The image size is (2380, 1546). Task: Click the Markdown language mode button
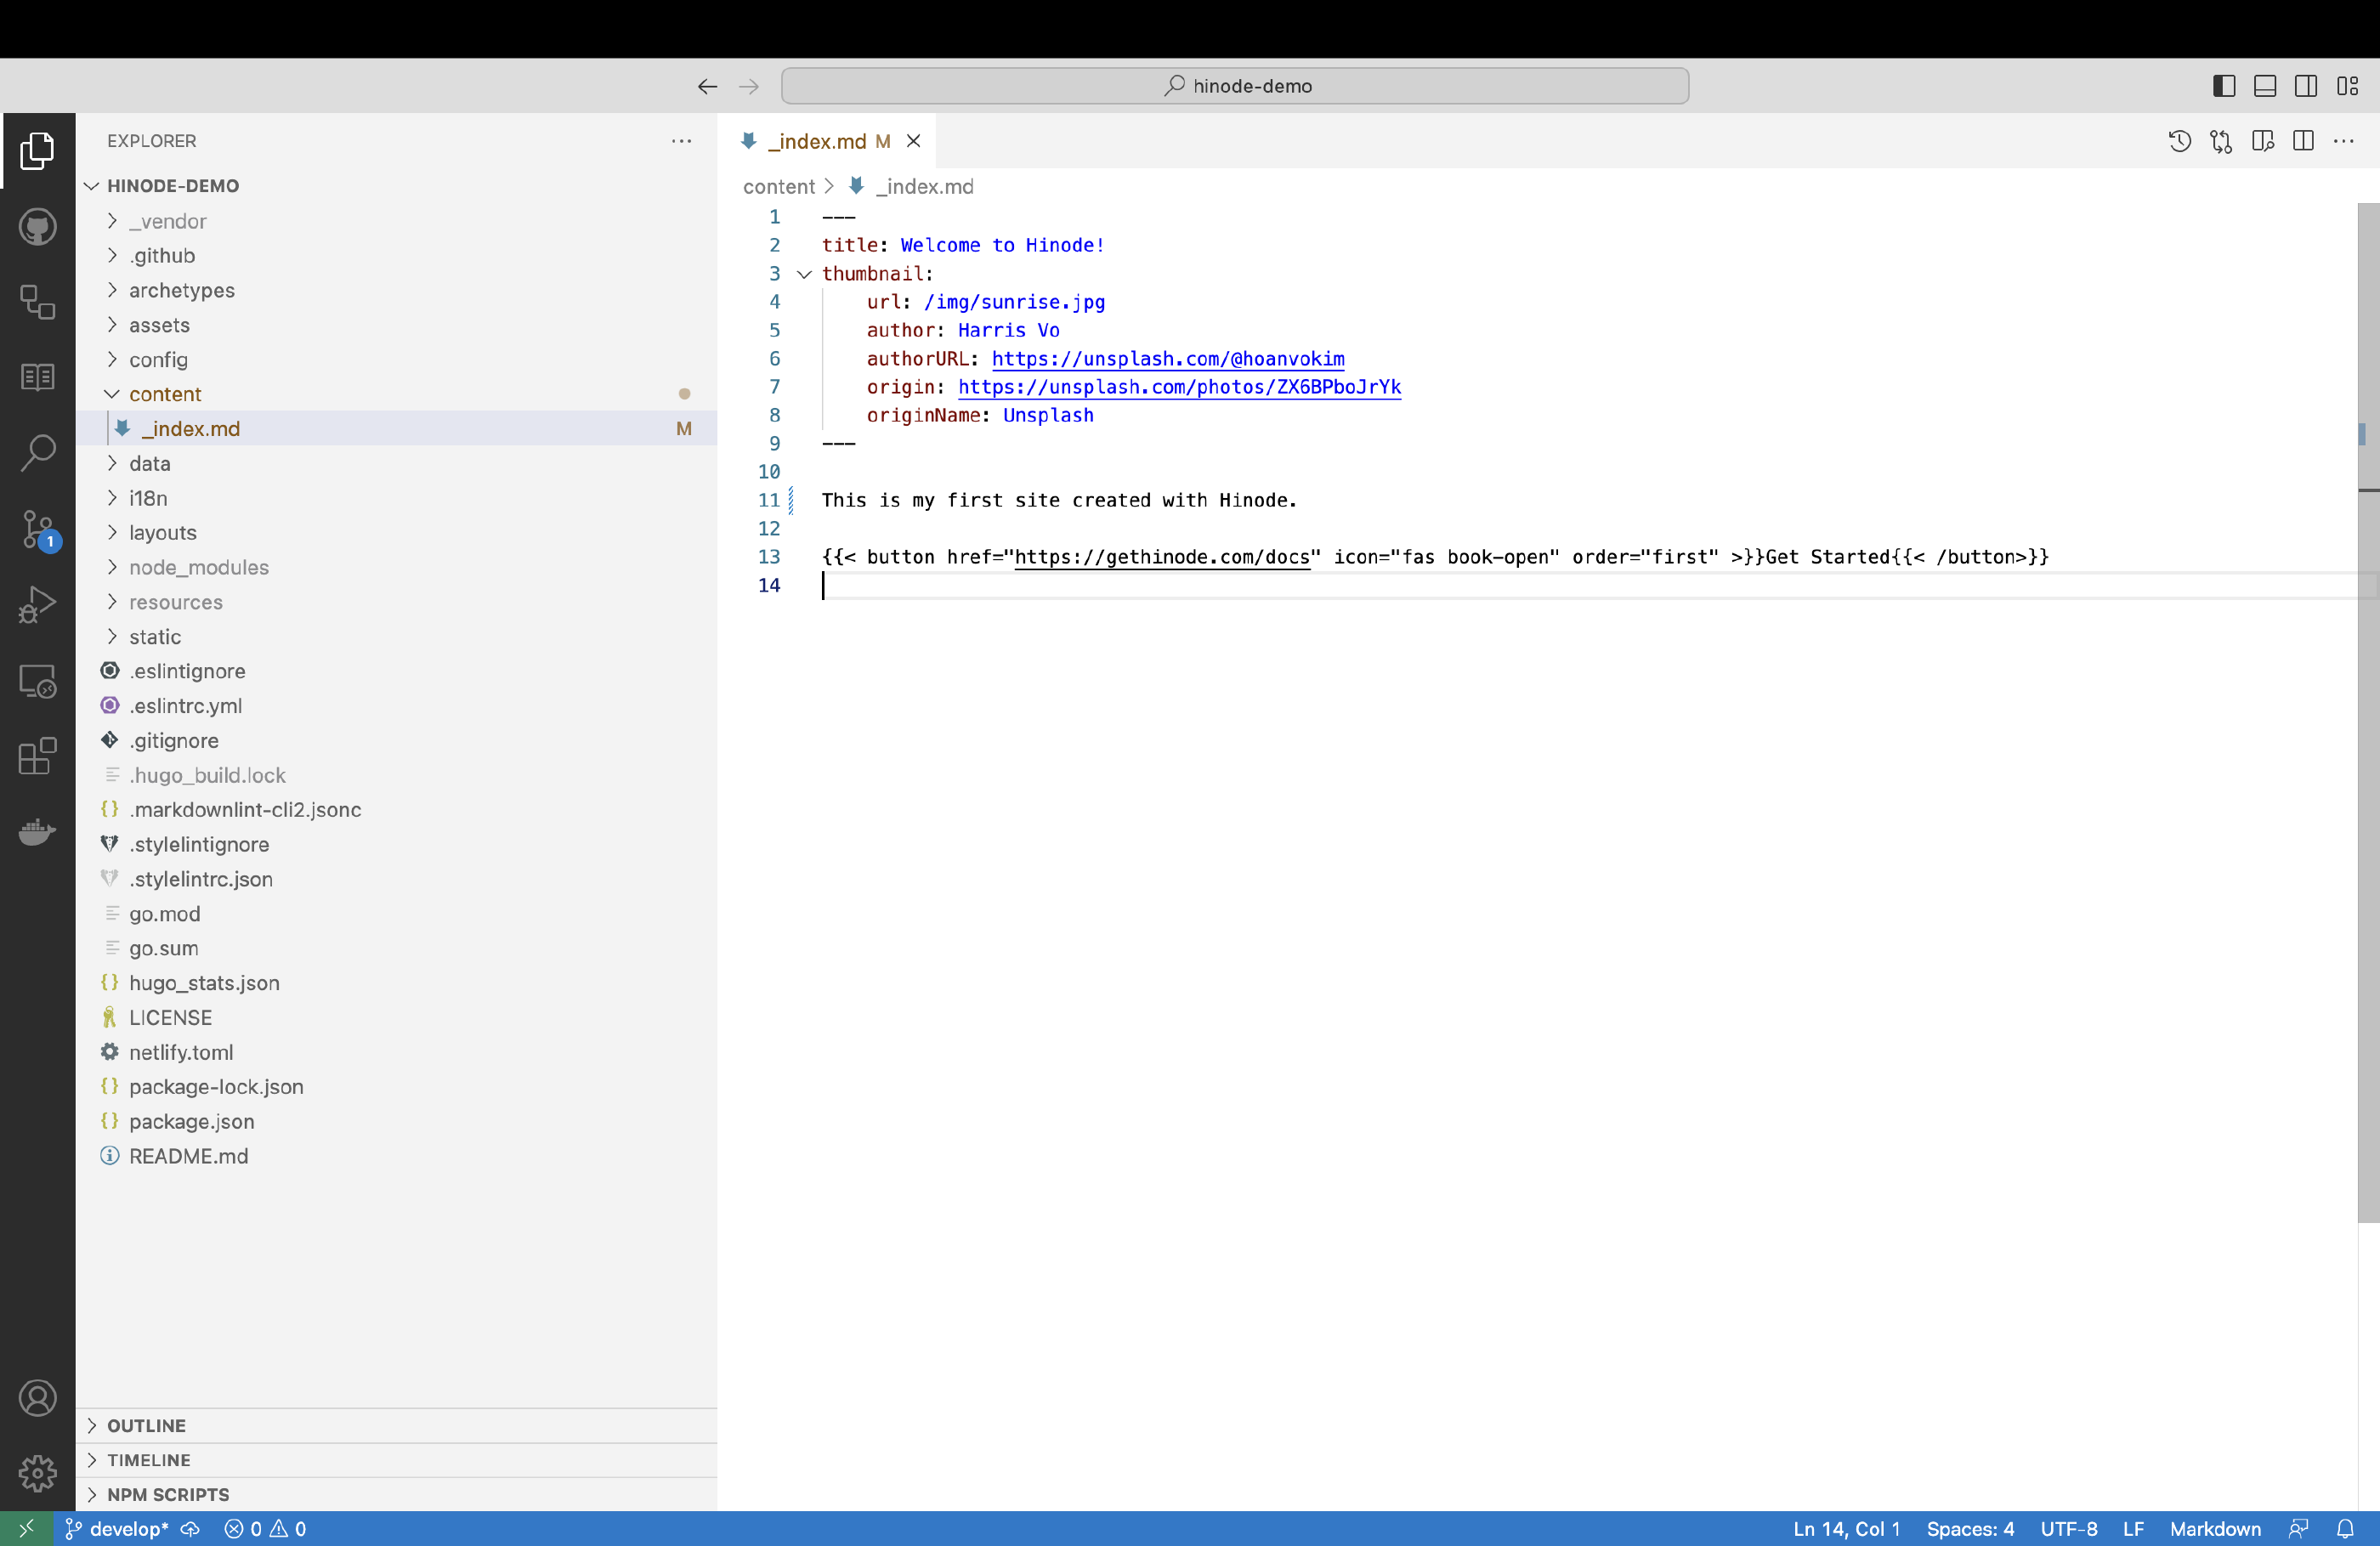[x=2214, y=1528]
